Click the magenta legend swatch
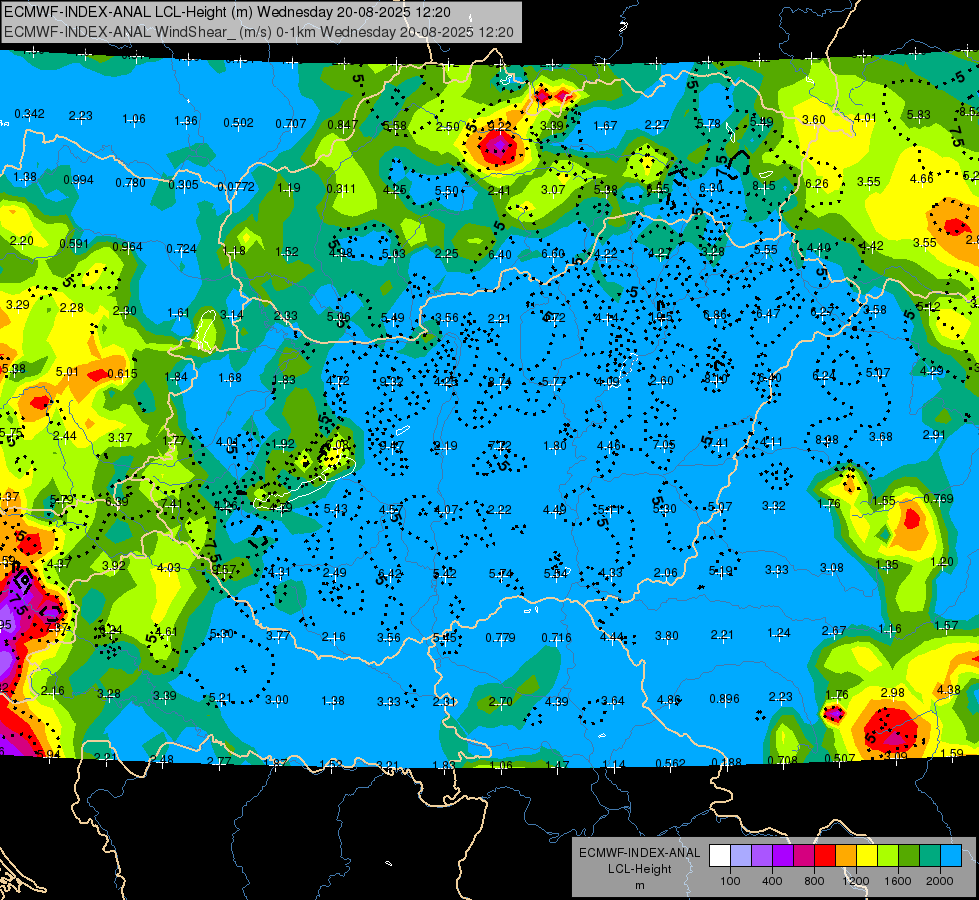 (x=804, y=856)
